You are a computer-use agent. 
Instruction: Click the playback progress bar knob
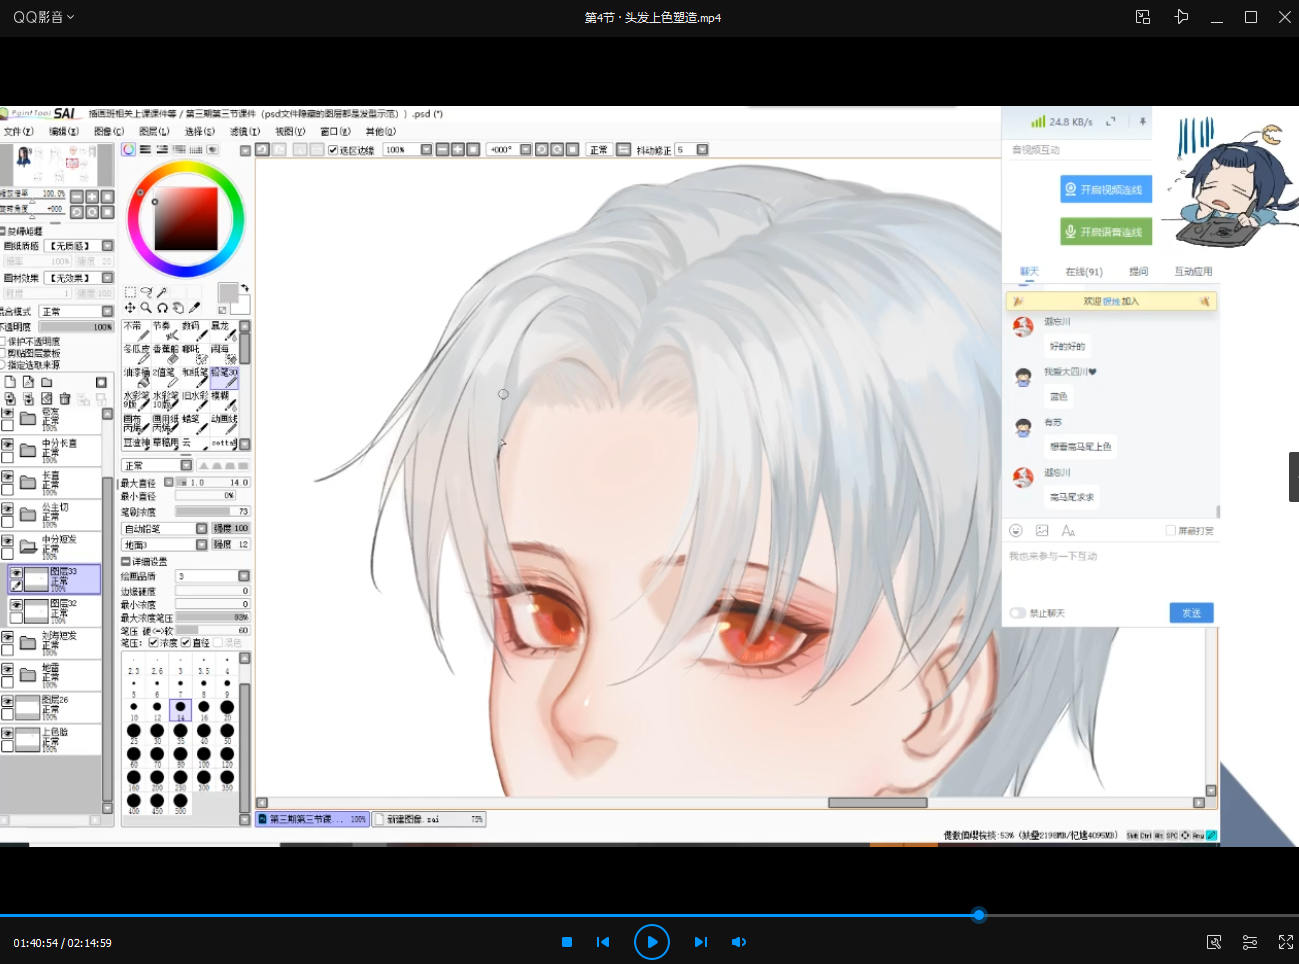click(979, 915)
